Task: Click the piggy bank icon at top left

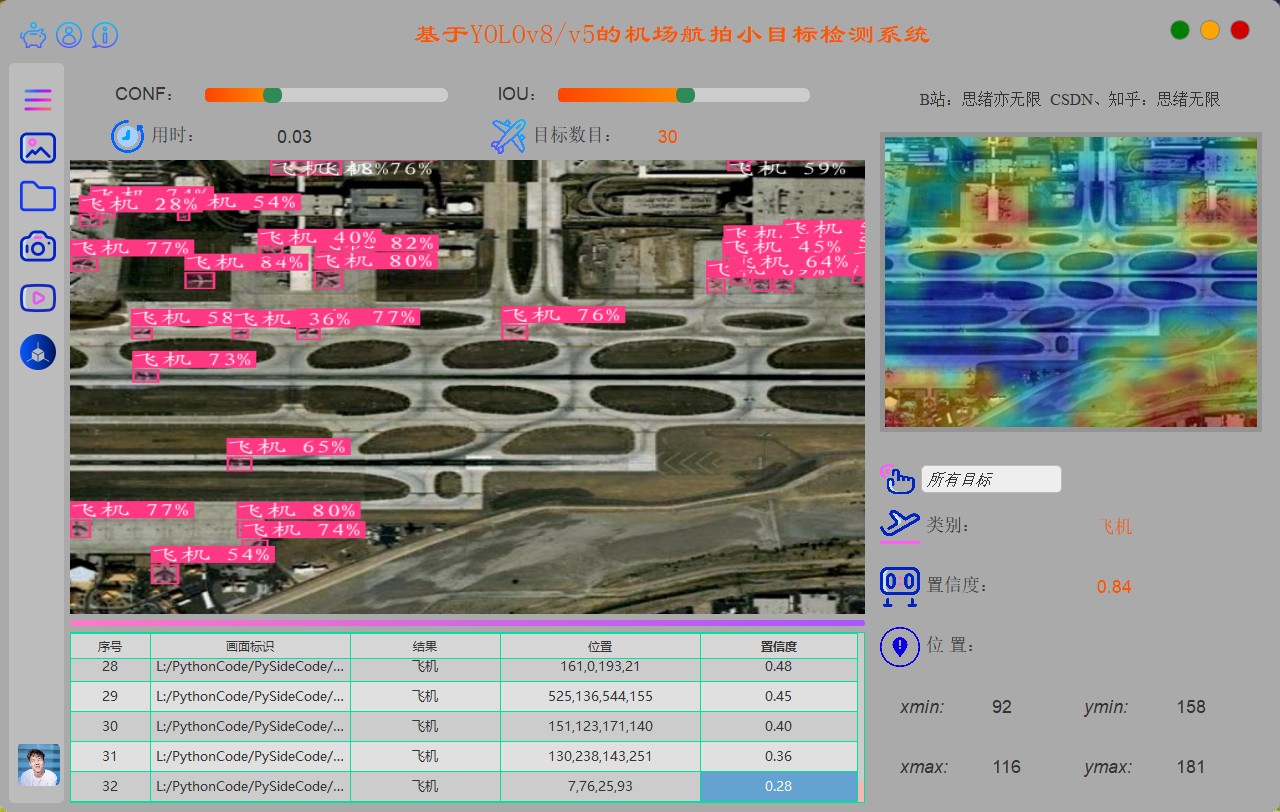Action: (33, 36)
